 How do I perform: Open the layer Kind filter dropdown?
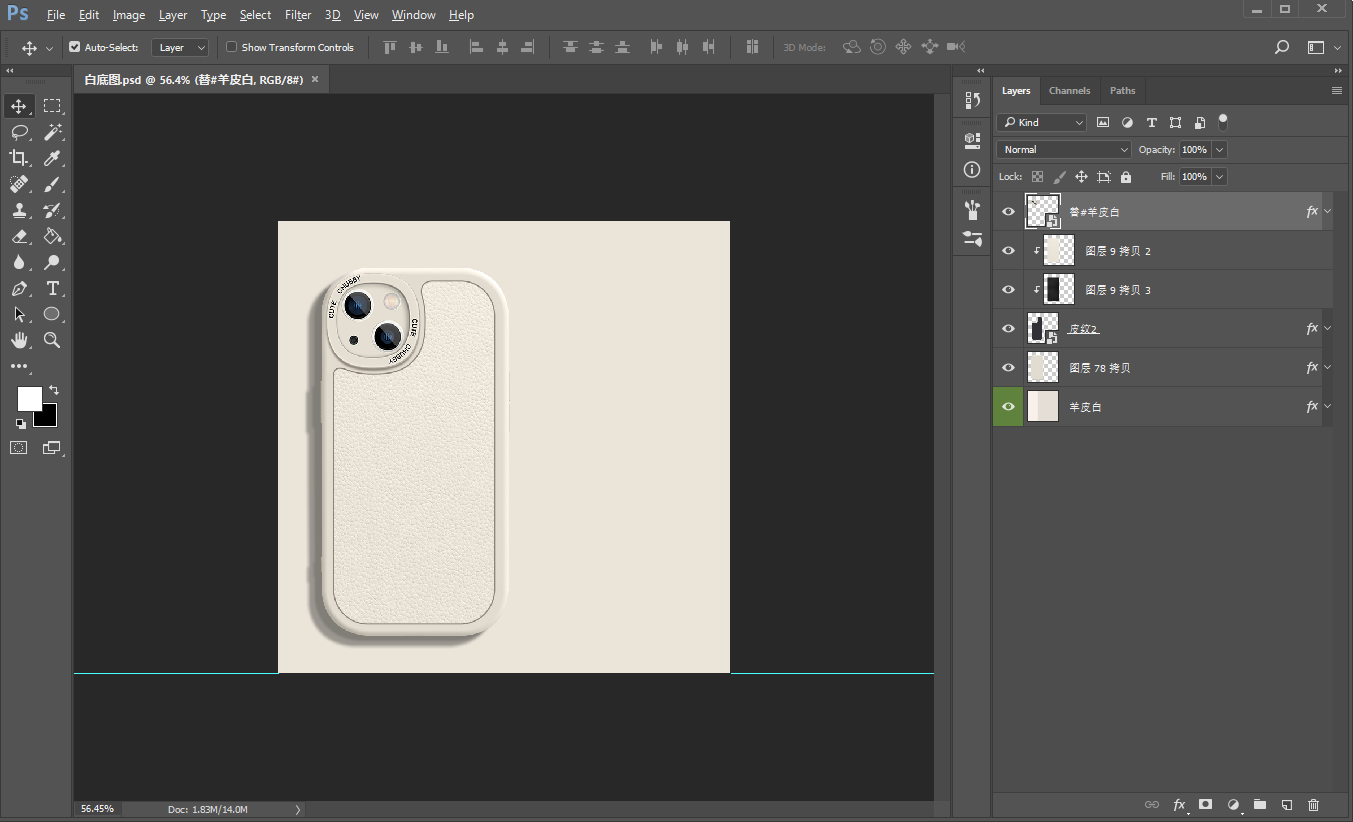point(1041,122)
